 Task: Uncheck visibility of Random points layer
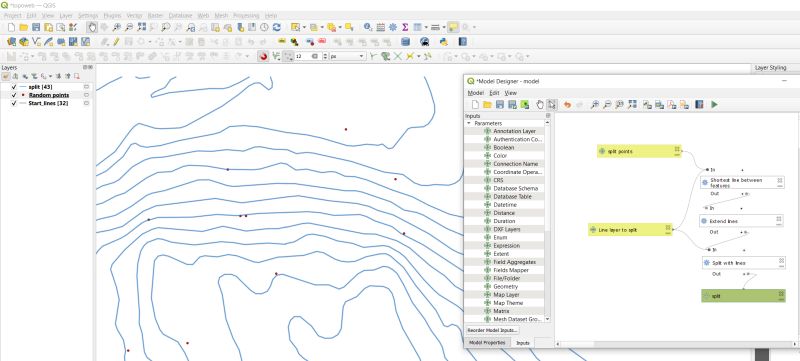tap(14, 95)
